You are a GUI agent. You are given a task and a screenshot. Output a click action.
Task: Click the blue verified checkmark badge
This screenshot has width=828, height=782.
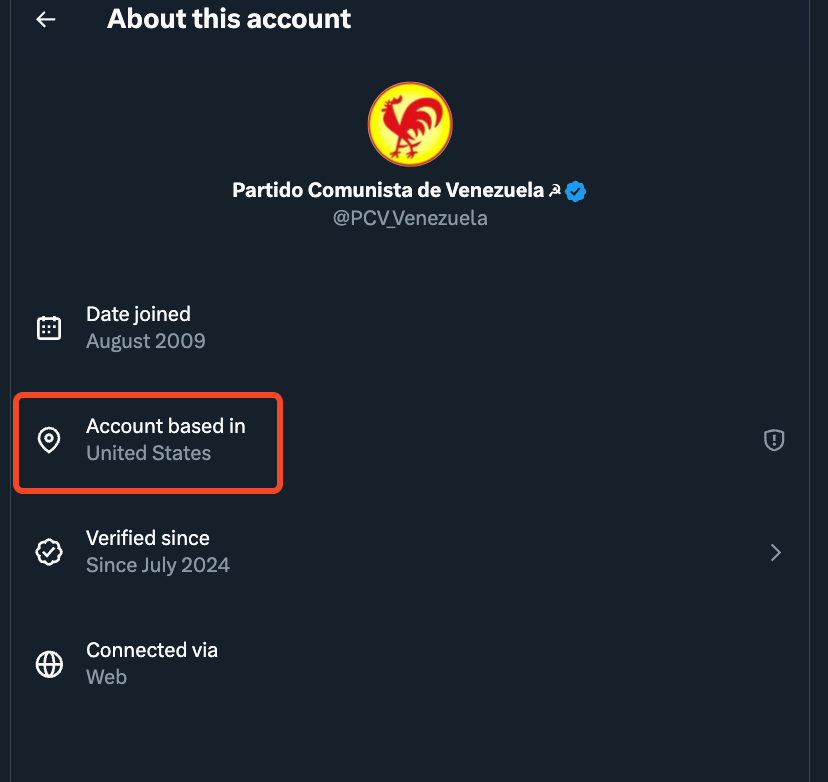pos(576,190)
